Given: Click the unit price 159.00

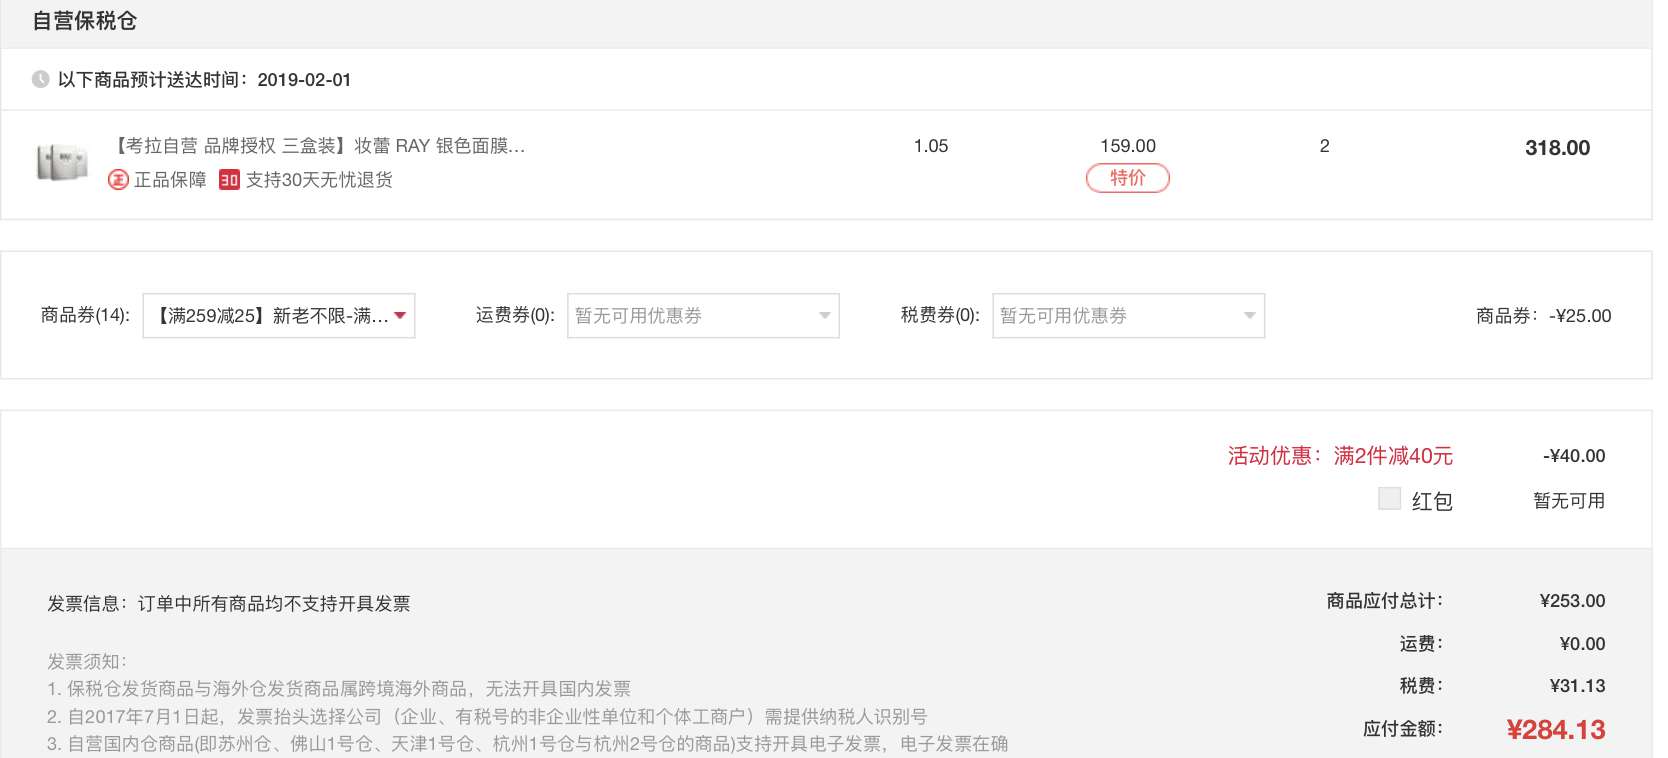Looking at the screenshot, I should (x=1128, y=146).
